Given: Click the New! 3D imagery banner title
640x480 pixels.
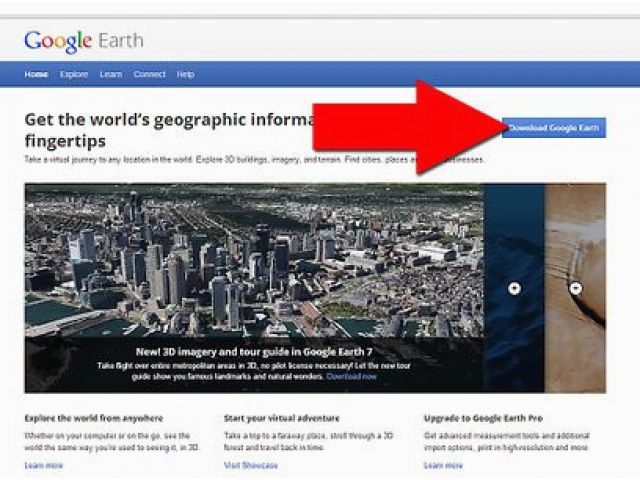Looking at the screenshot, I should [254, 352].
